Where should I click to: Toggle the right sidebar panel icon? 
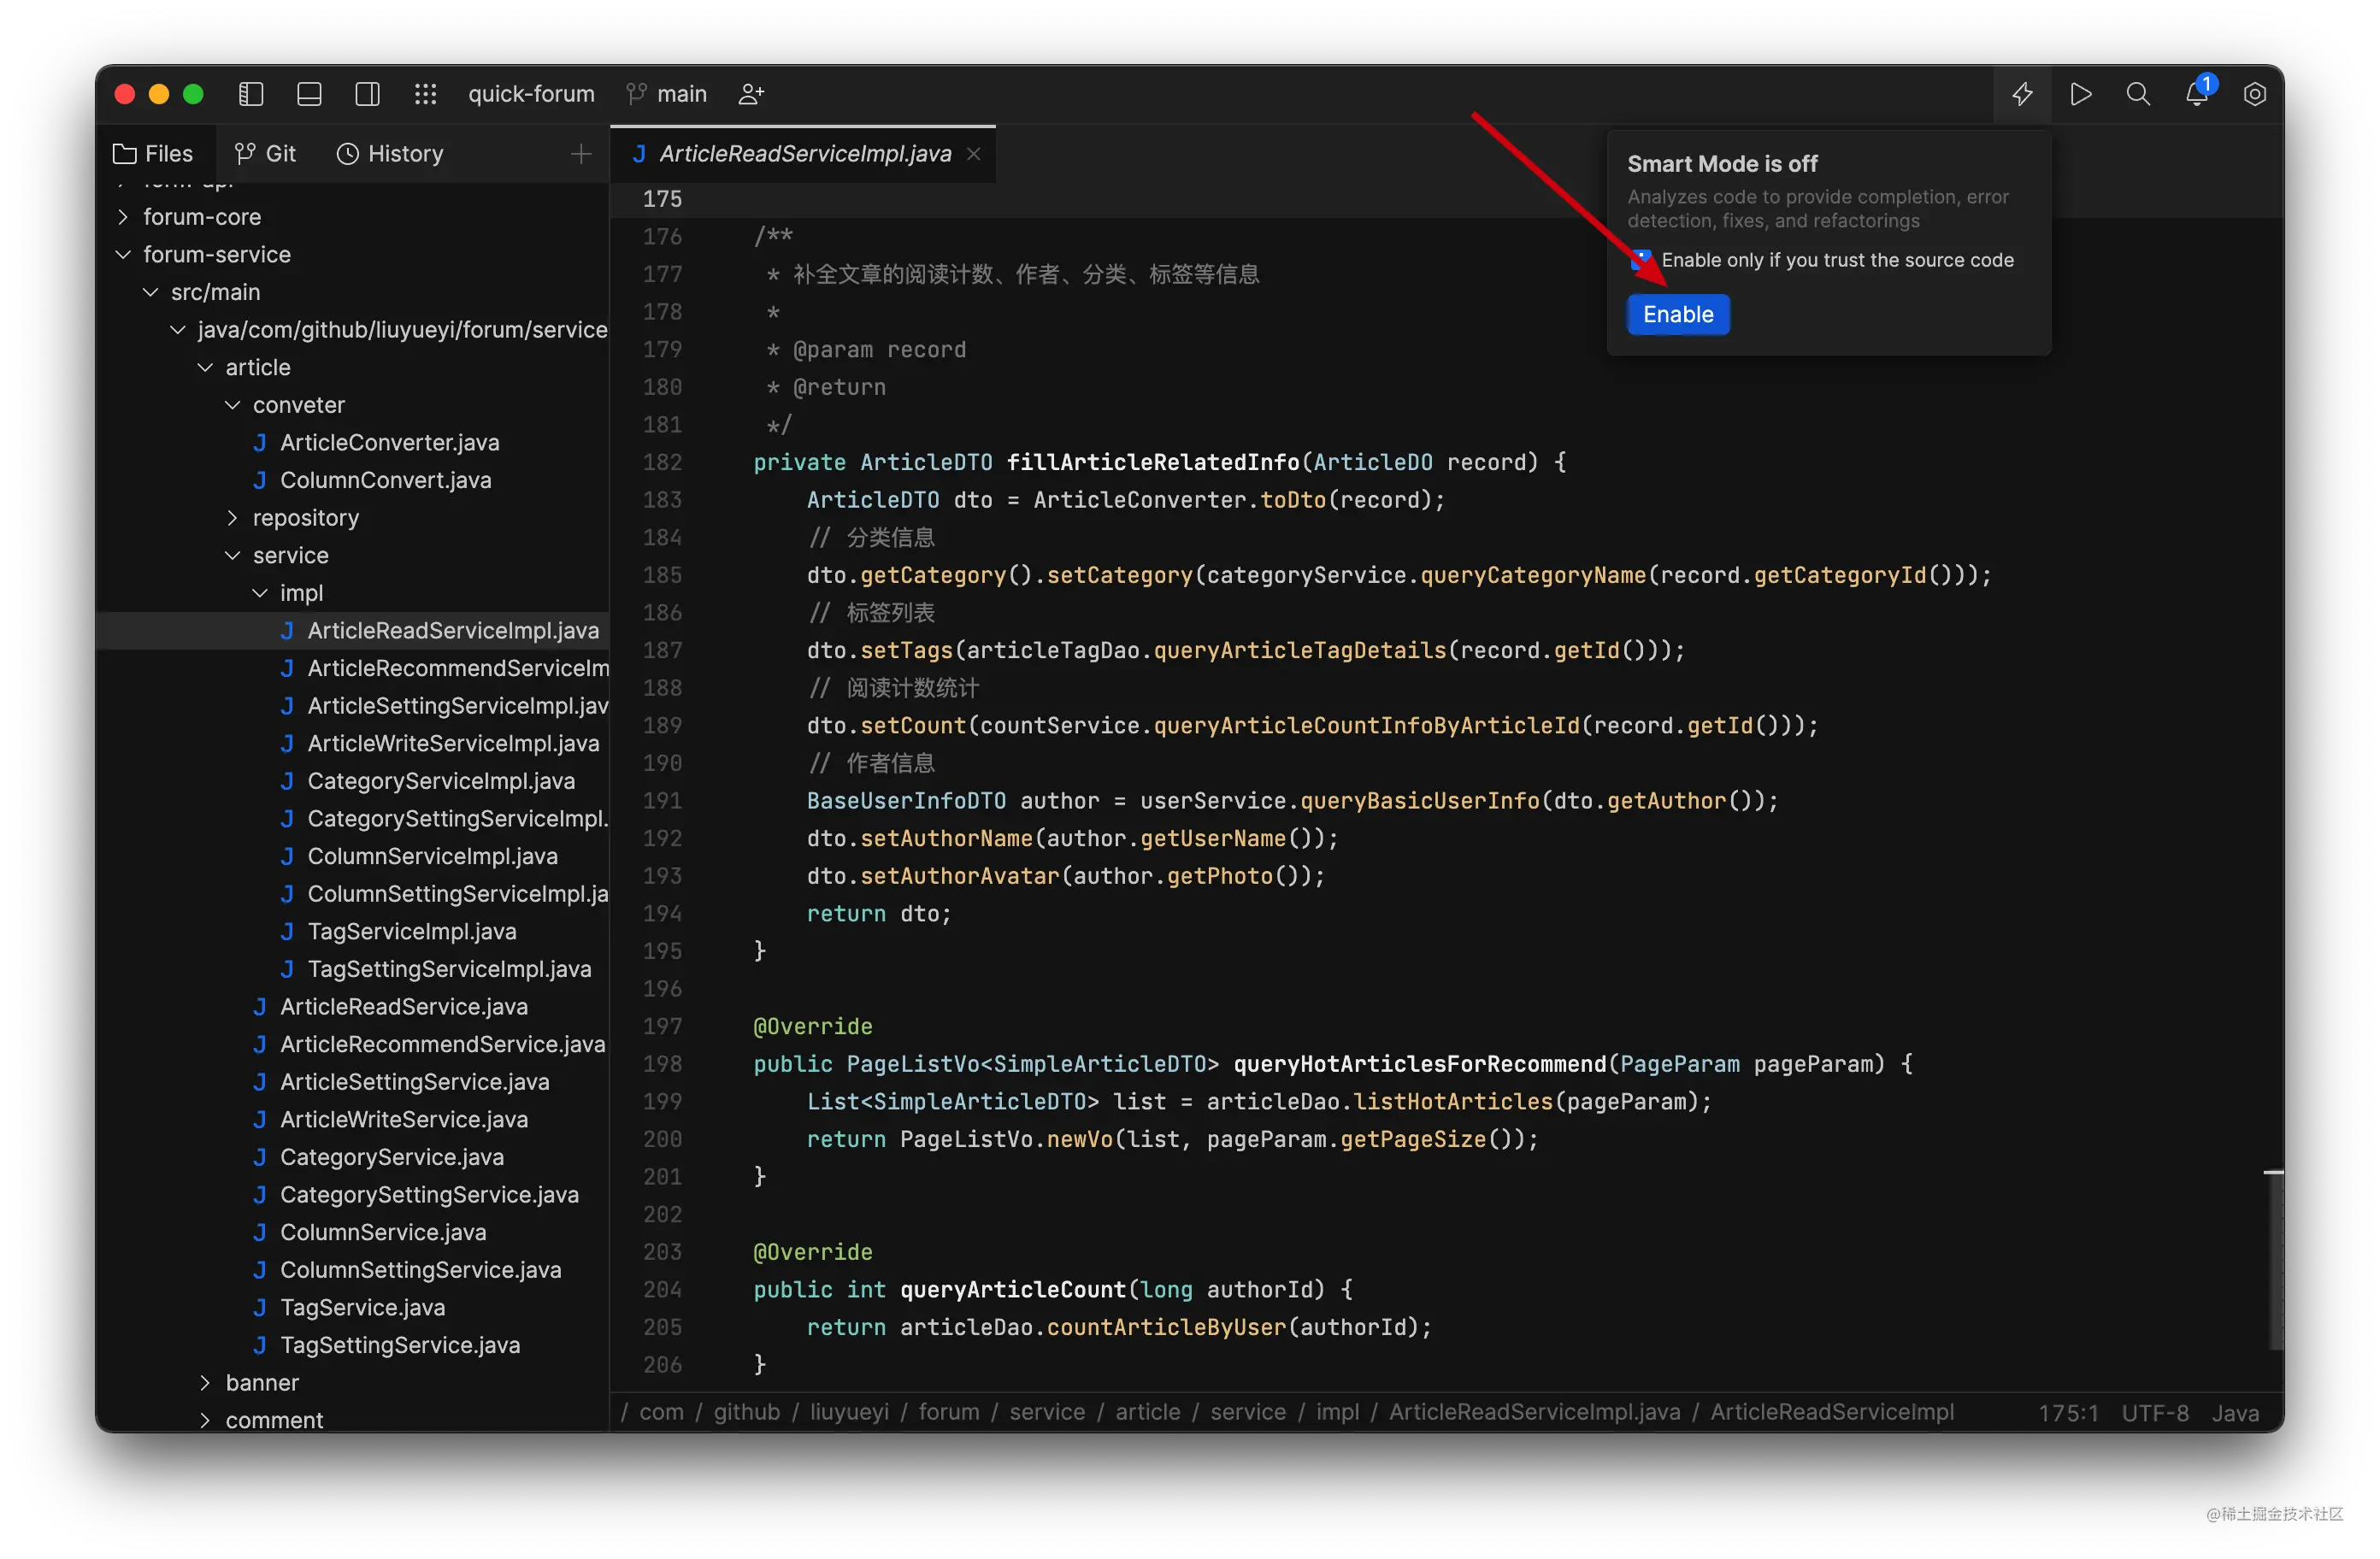(367, 94)
